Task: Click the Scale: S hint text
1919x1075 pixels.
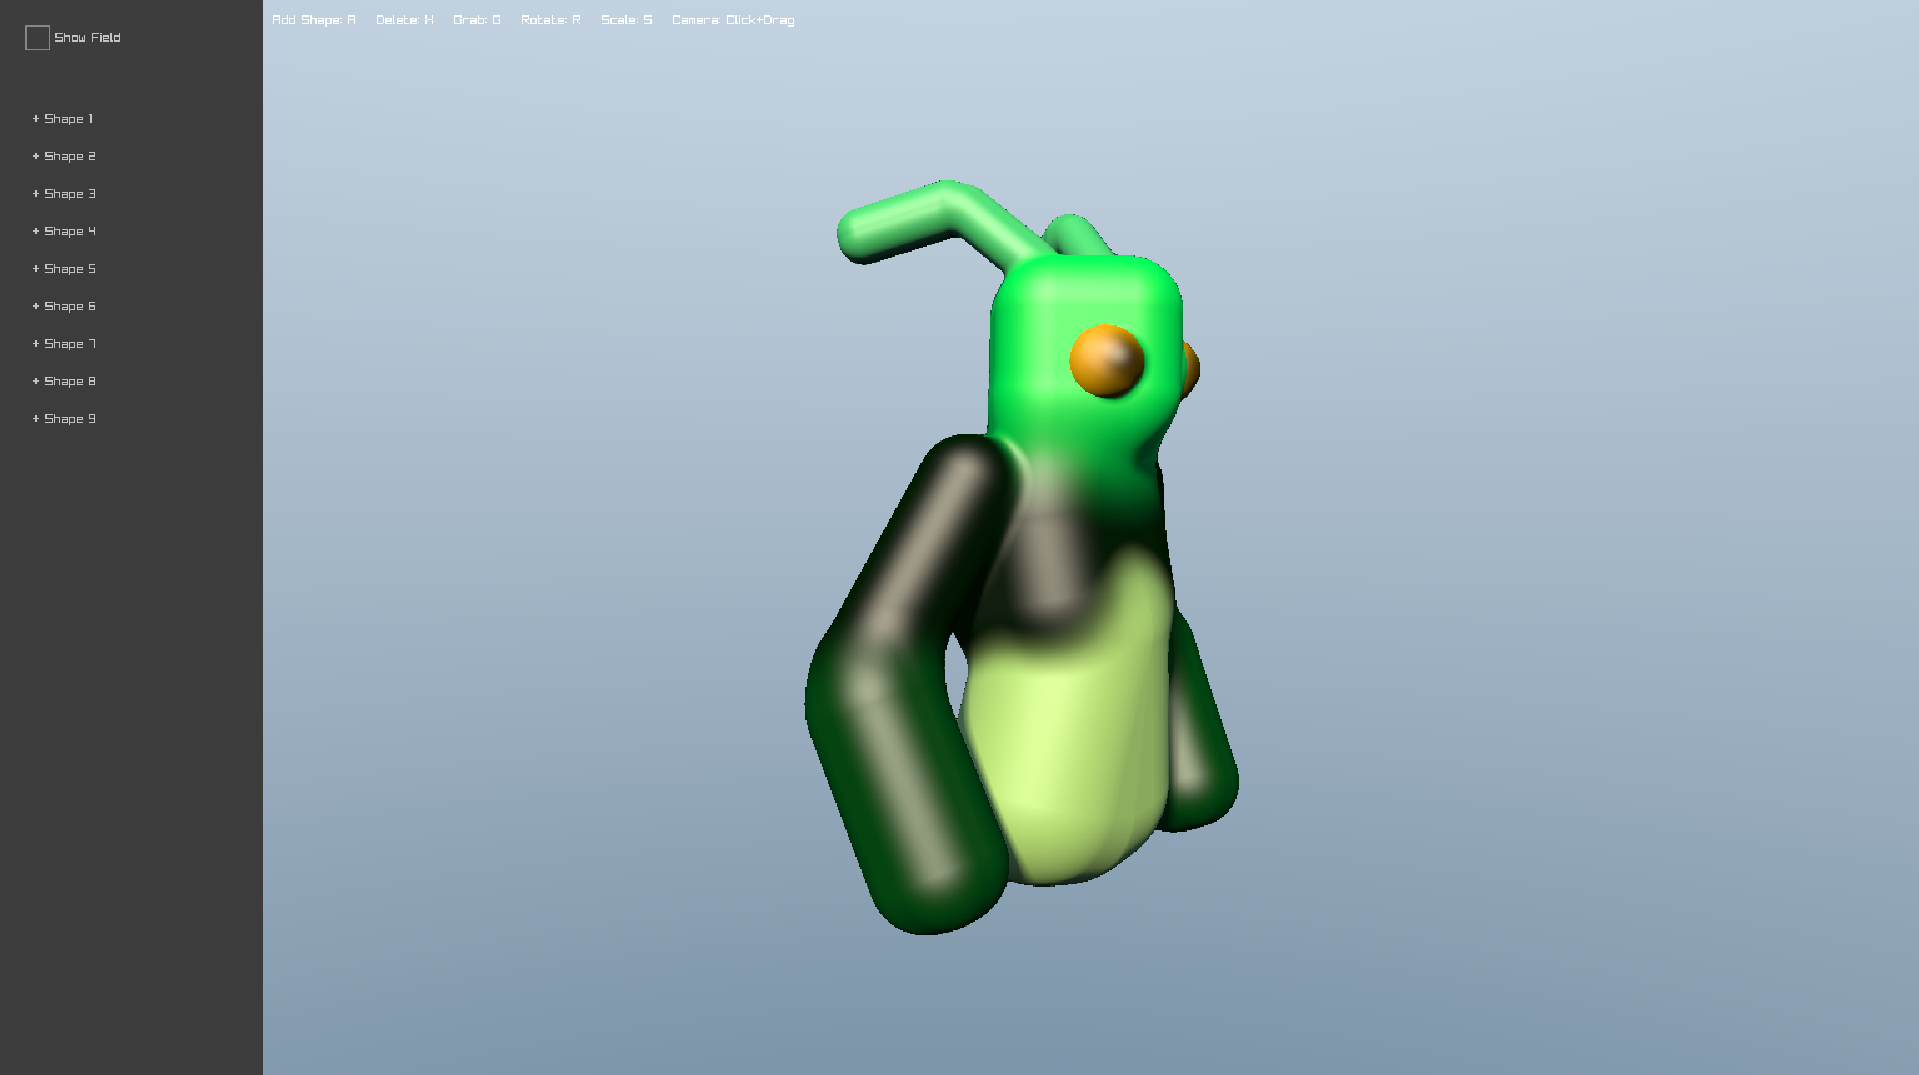Action: click(x=627, y=20)
